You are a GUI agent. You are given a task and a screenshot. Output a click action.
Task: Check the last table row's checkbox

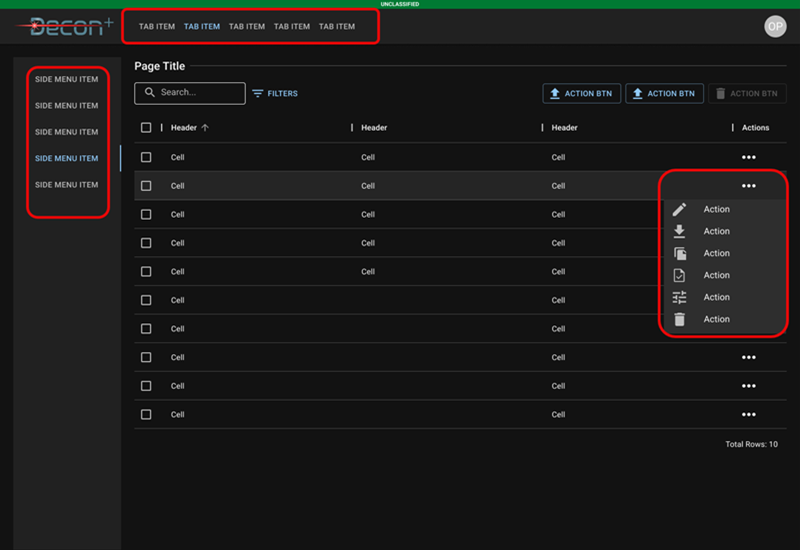tap(146, 414)
